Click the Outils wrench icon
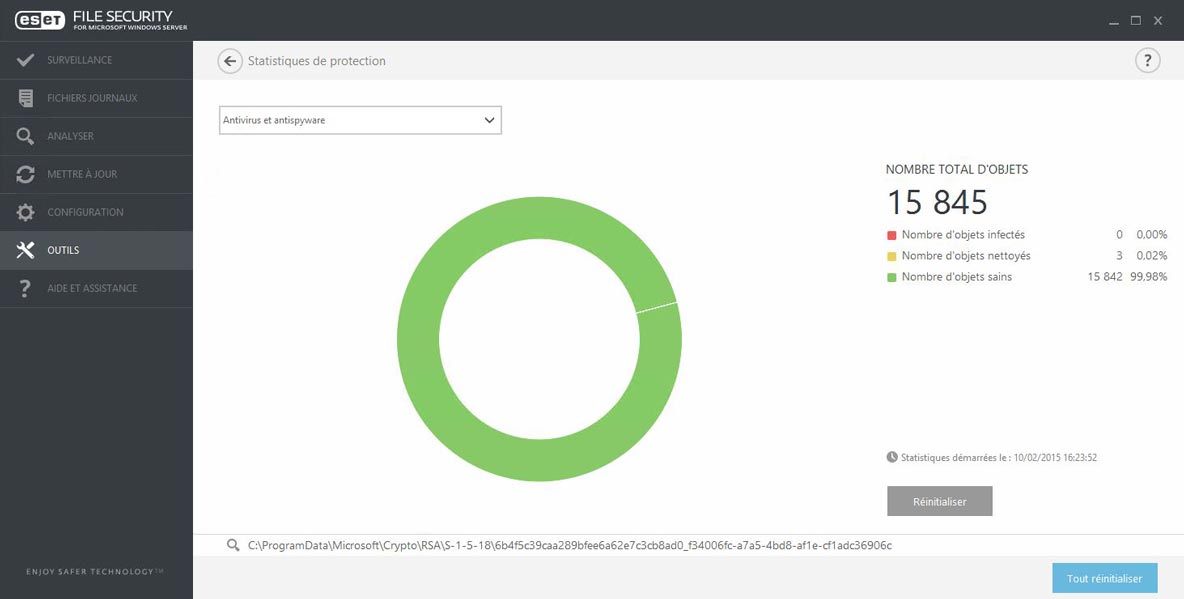 [26, 250]
